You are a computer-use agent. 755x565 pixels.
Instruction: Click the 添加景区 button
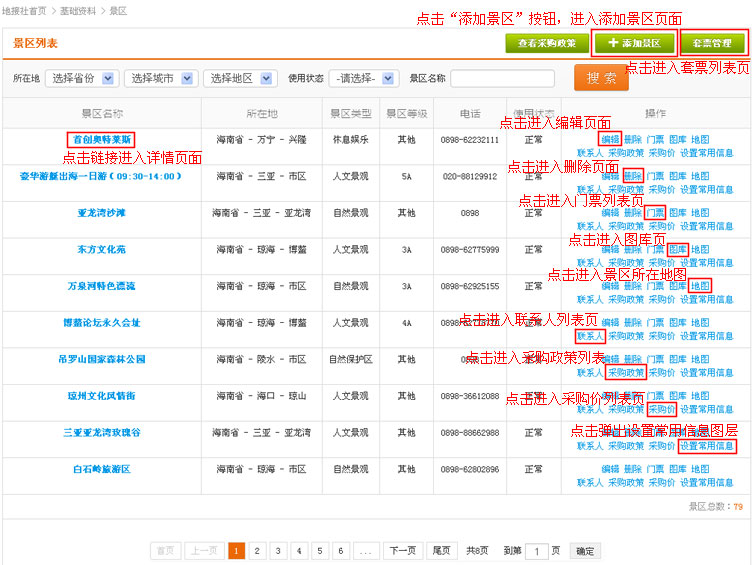(634, 44)
